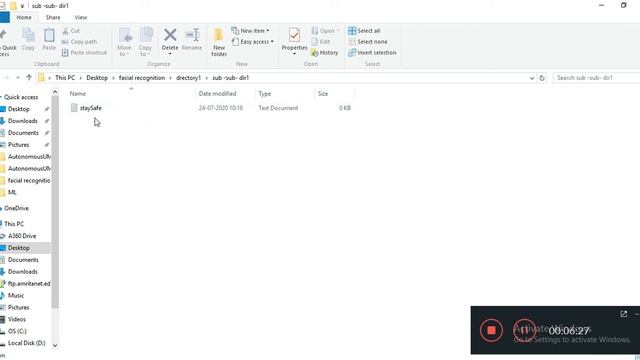Image resolution: width=640 pixels, height=360 pixels.
Task: Click the Delete X icon
Action: [x=170, y=35]
